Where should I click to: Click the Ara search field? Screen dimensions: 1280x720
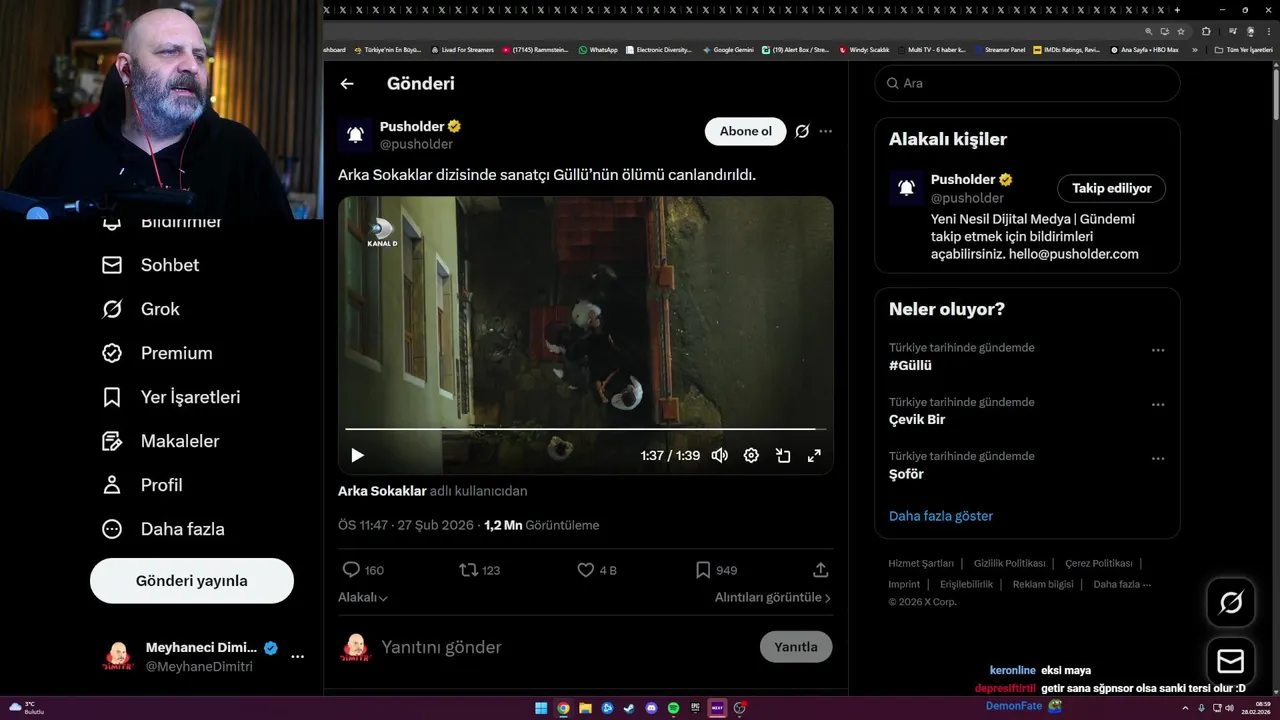click(x=1027, y=83)
